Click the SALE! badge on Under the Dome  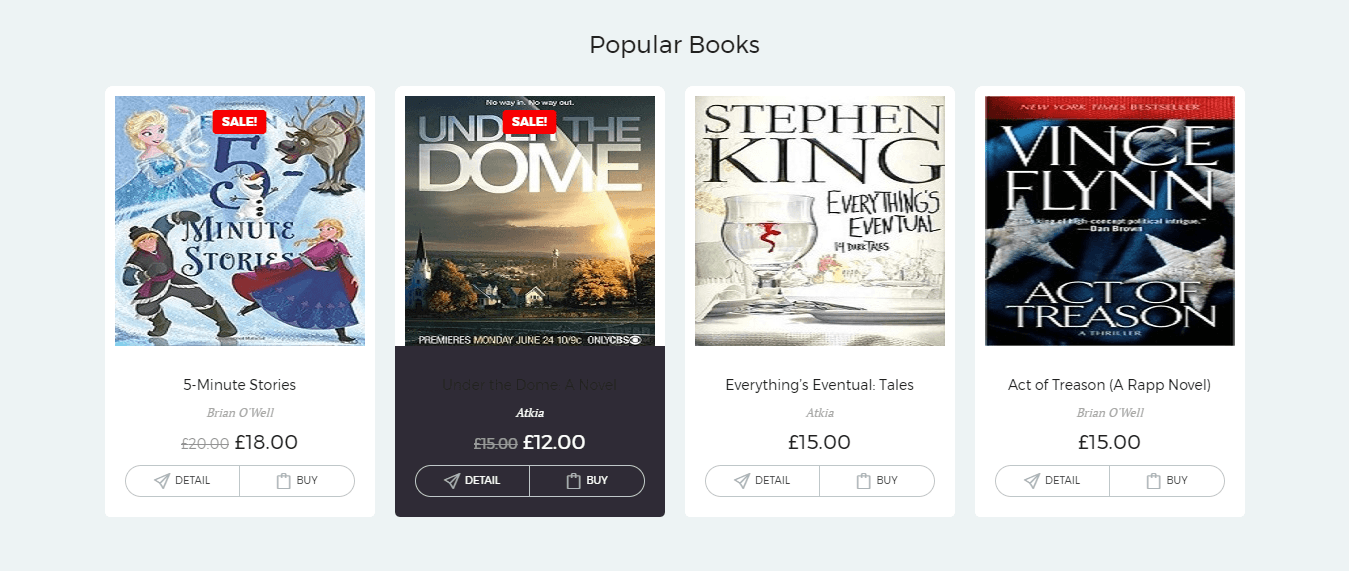pyautogui.click(x=529, y=122)
